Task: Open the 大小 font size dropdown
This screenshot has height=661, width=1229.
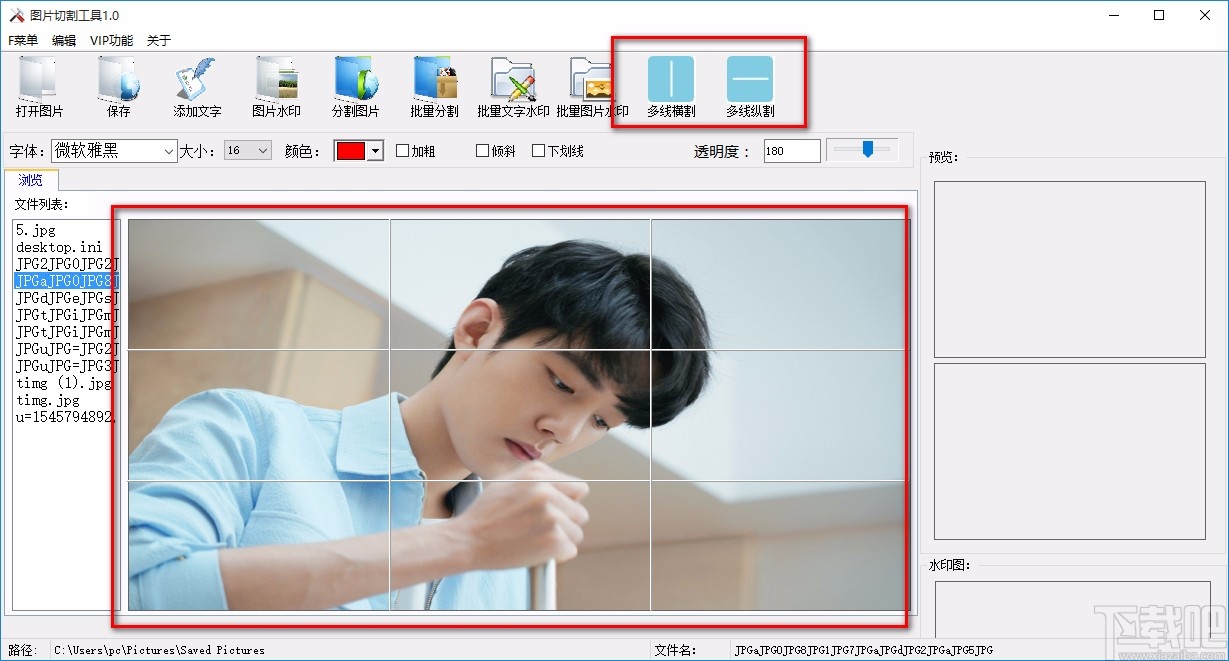Action: click(x=263, y=150)
